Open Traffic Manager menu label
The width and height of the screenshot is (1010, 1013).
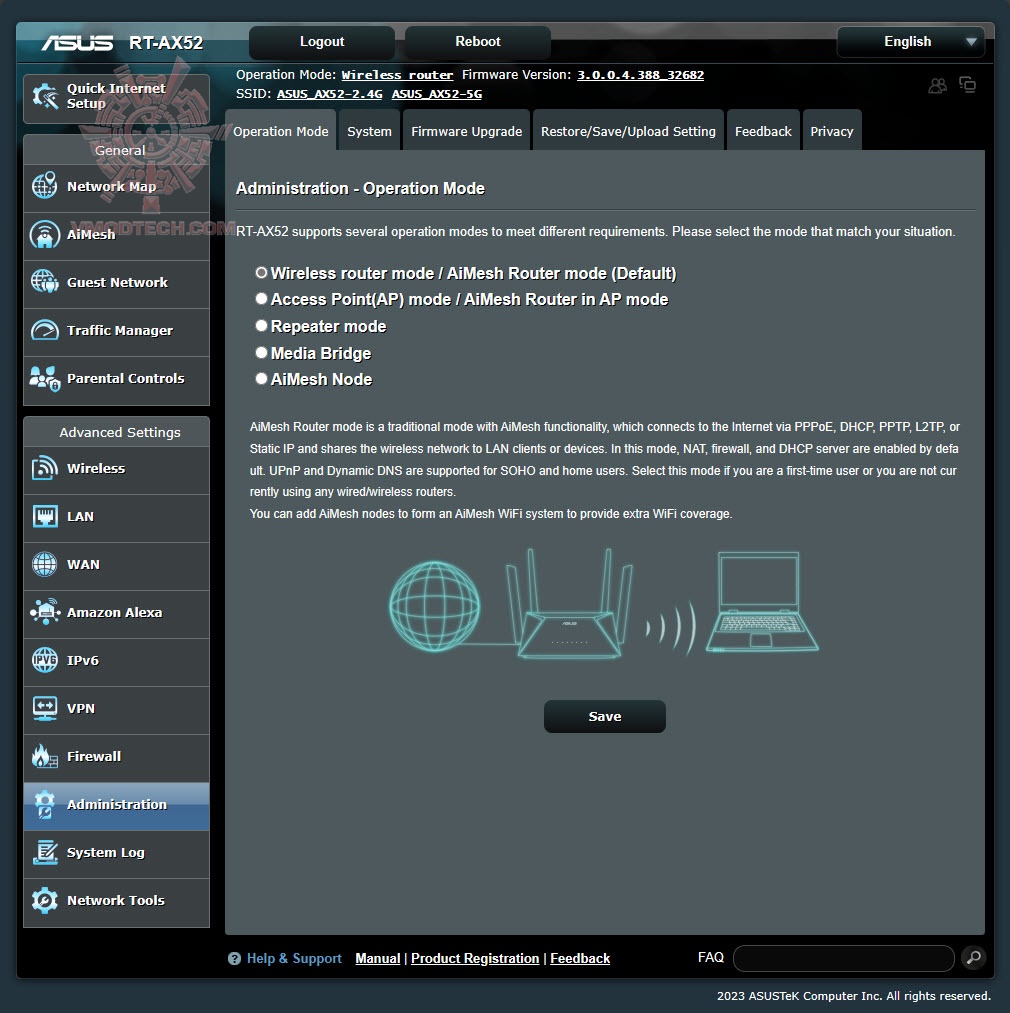point(120,331)
